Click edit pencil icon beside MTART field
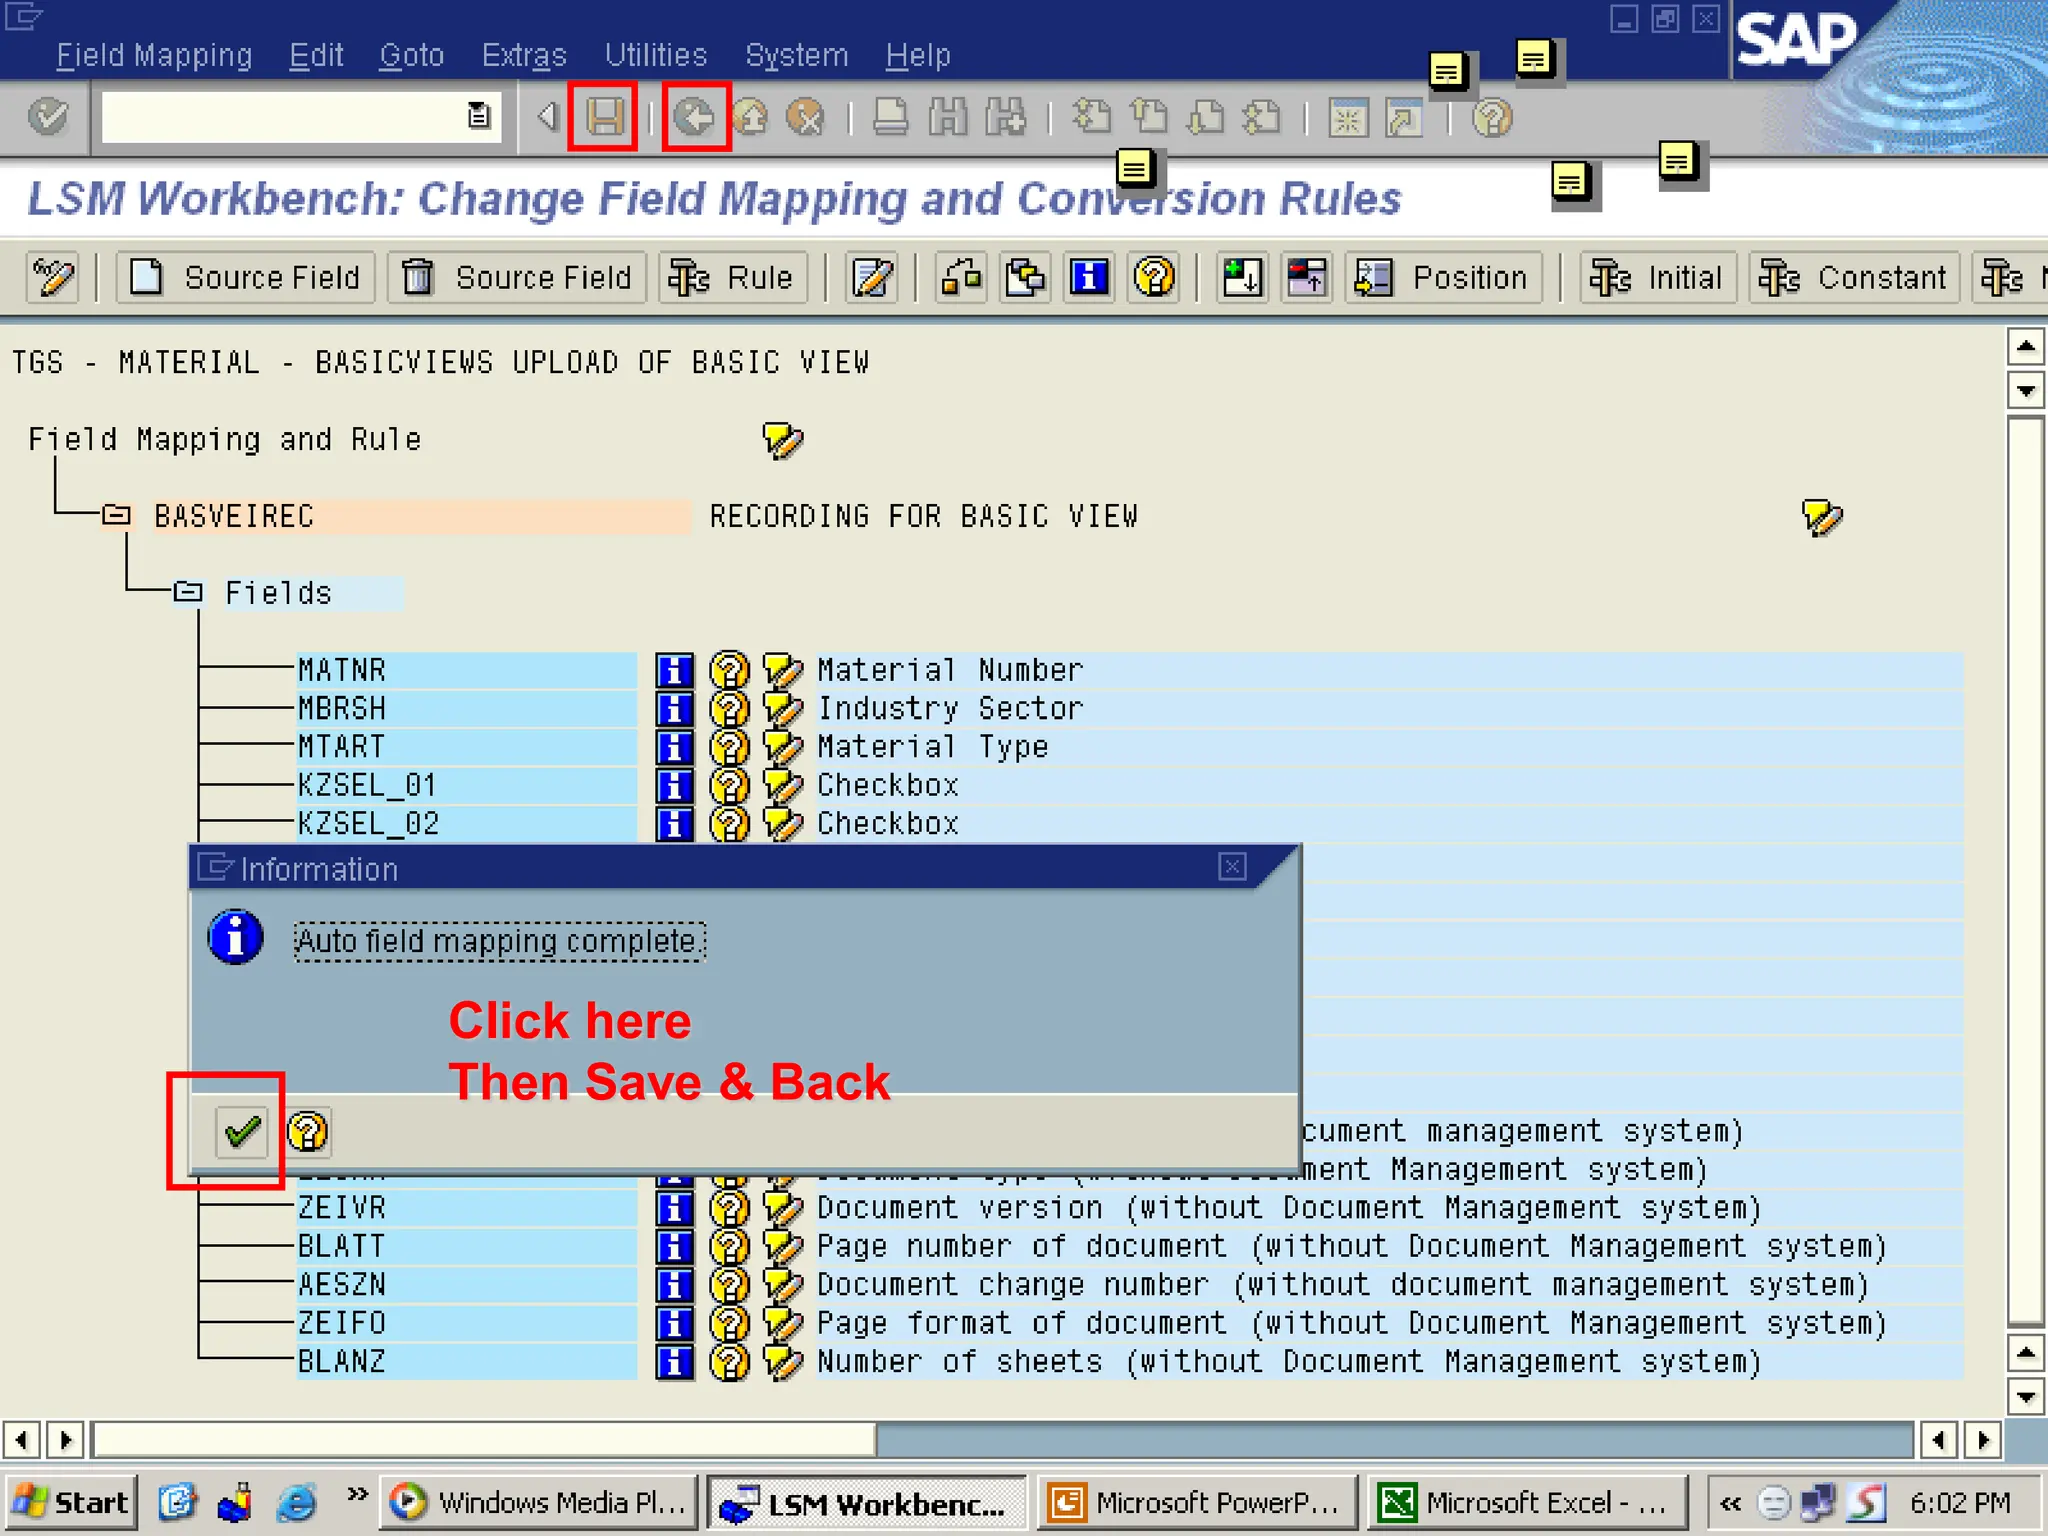The width and height of the screenshot is (2048, 1536). [x=782, y=747]
